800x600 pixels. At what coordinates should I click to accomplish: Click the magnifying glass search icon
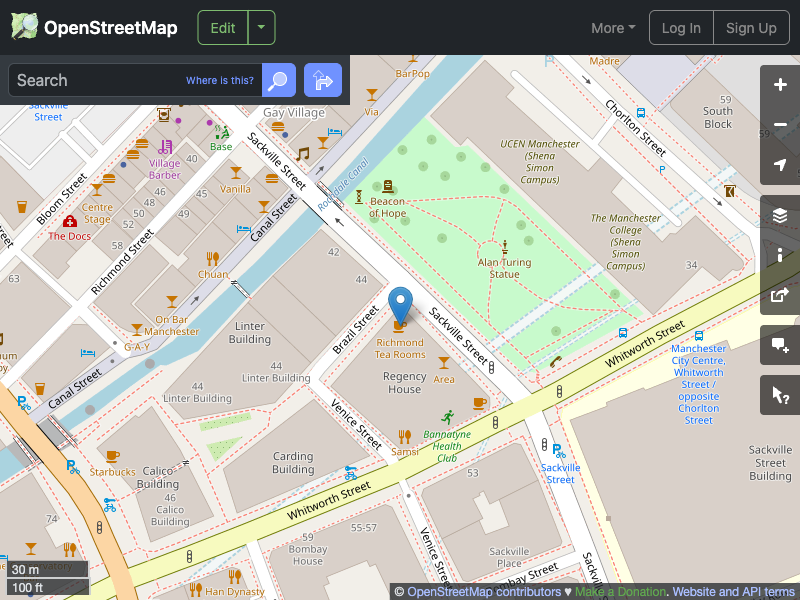click(277, 80)
